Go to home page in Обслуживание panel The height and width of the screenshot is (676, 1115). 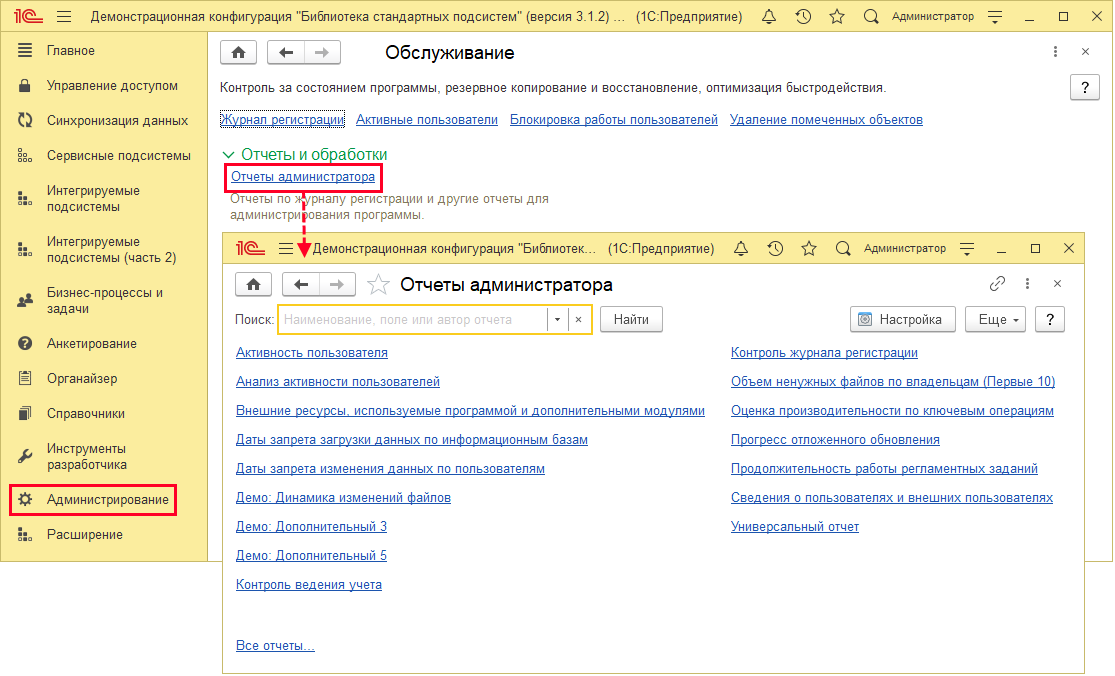pos(238,52)
